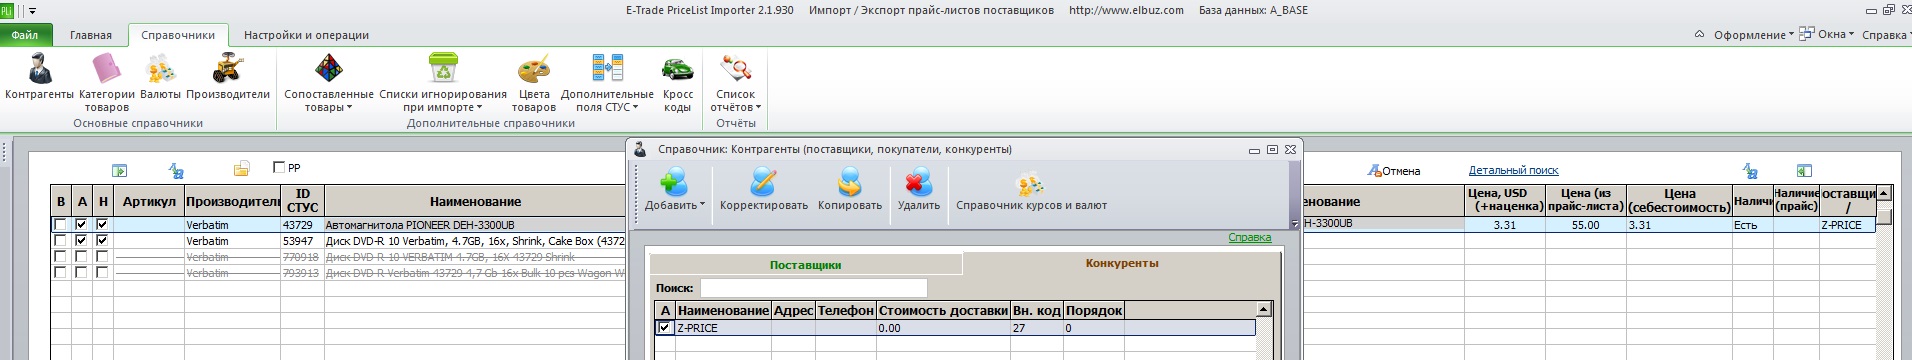Click the application logo icon in title bar
The image size is (1912, 360).
[7, 10]
